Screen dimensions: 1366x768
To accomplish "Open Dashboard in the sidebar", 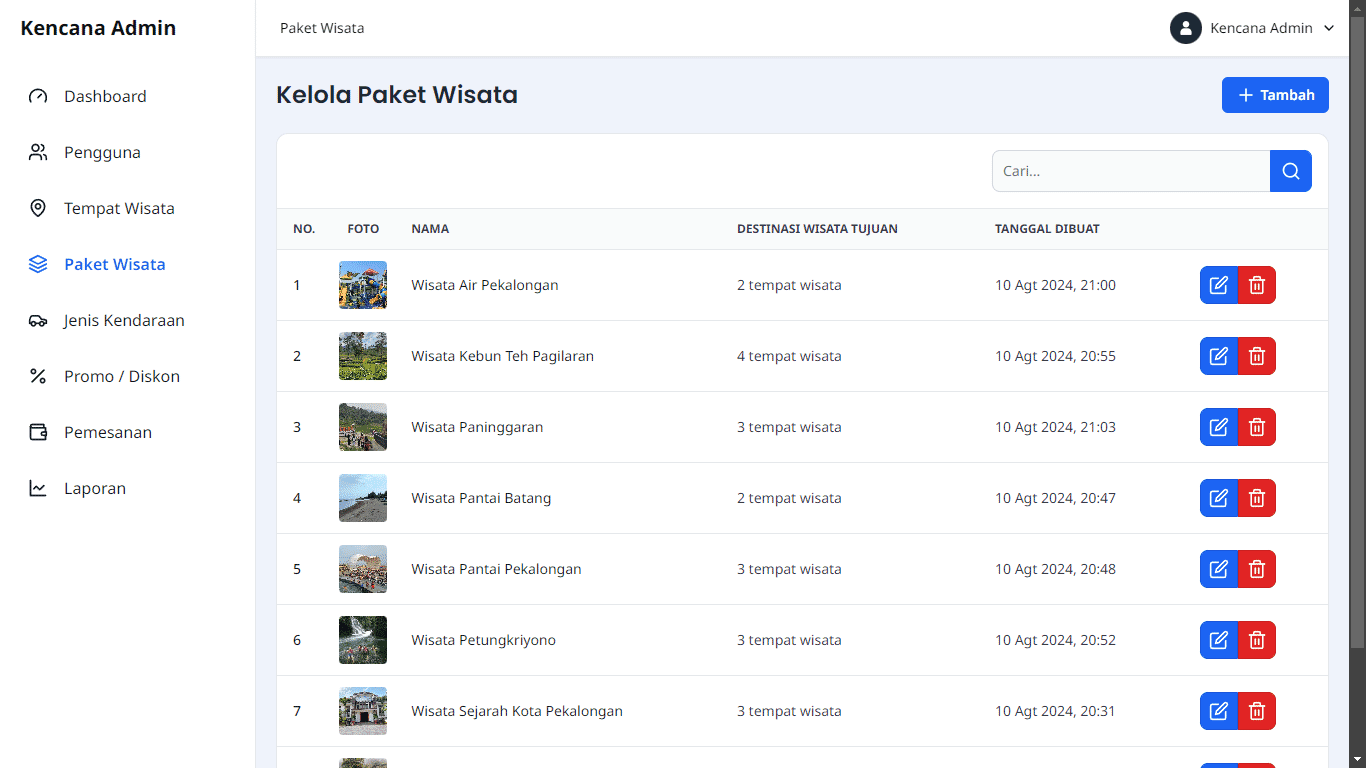I will click(105, 97).
